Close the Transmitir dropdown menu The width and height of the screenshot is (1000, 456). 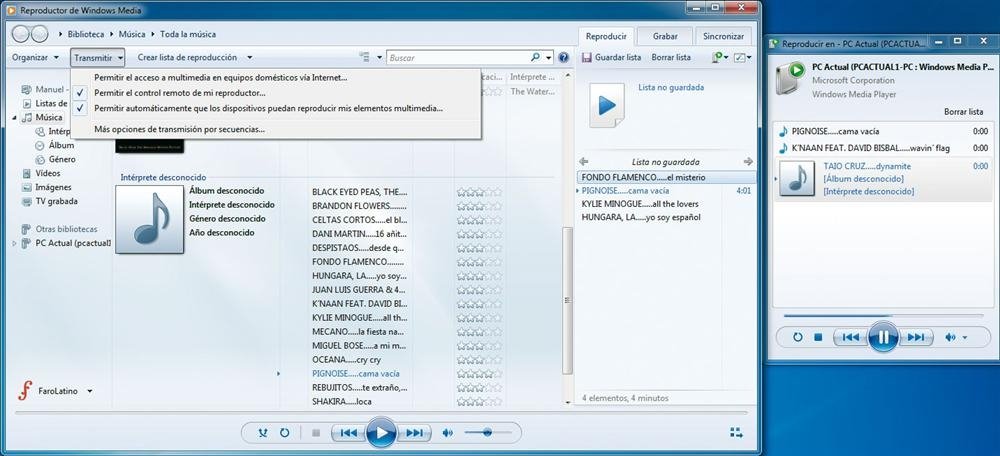click(x=98, y=57)
